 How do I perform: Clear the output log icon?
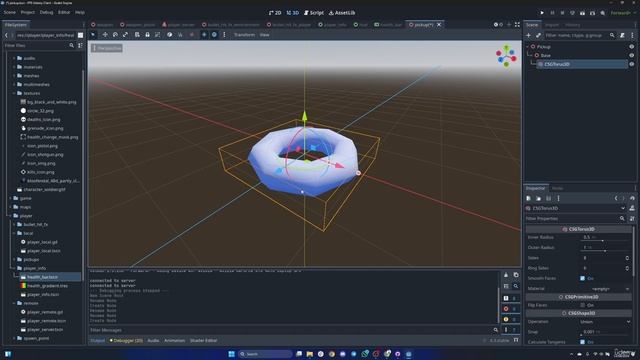[506, 275]
